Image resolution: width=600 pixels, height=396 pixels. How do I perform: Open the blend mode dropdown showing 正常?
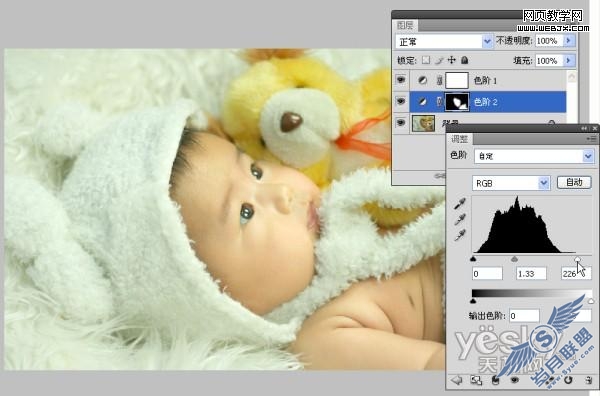point(487,41)
